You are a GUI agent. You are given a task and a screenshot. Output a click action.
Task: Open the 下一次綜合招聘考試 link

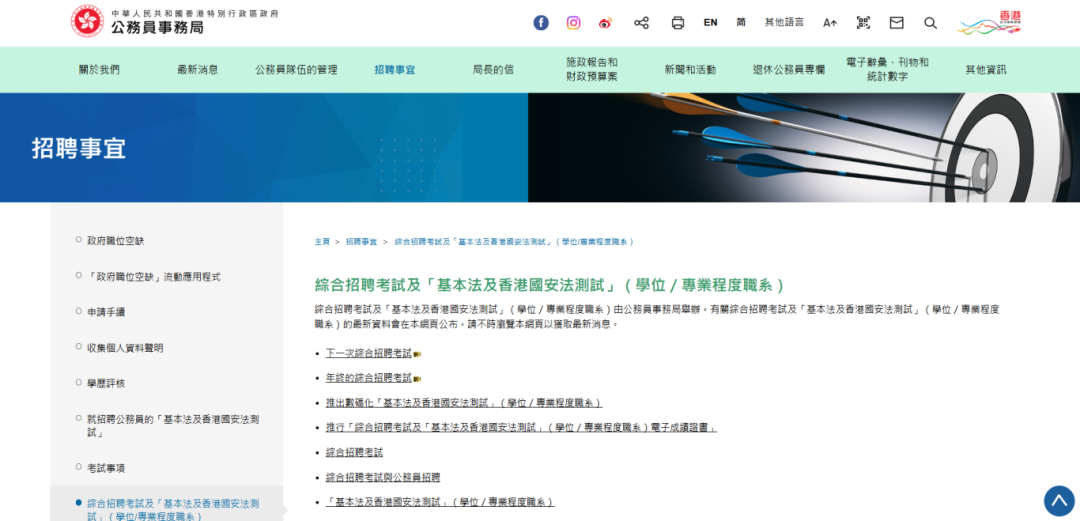pos(368,354)
